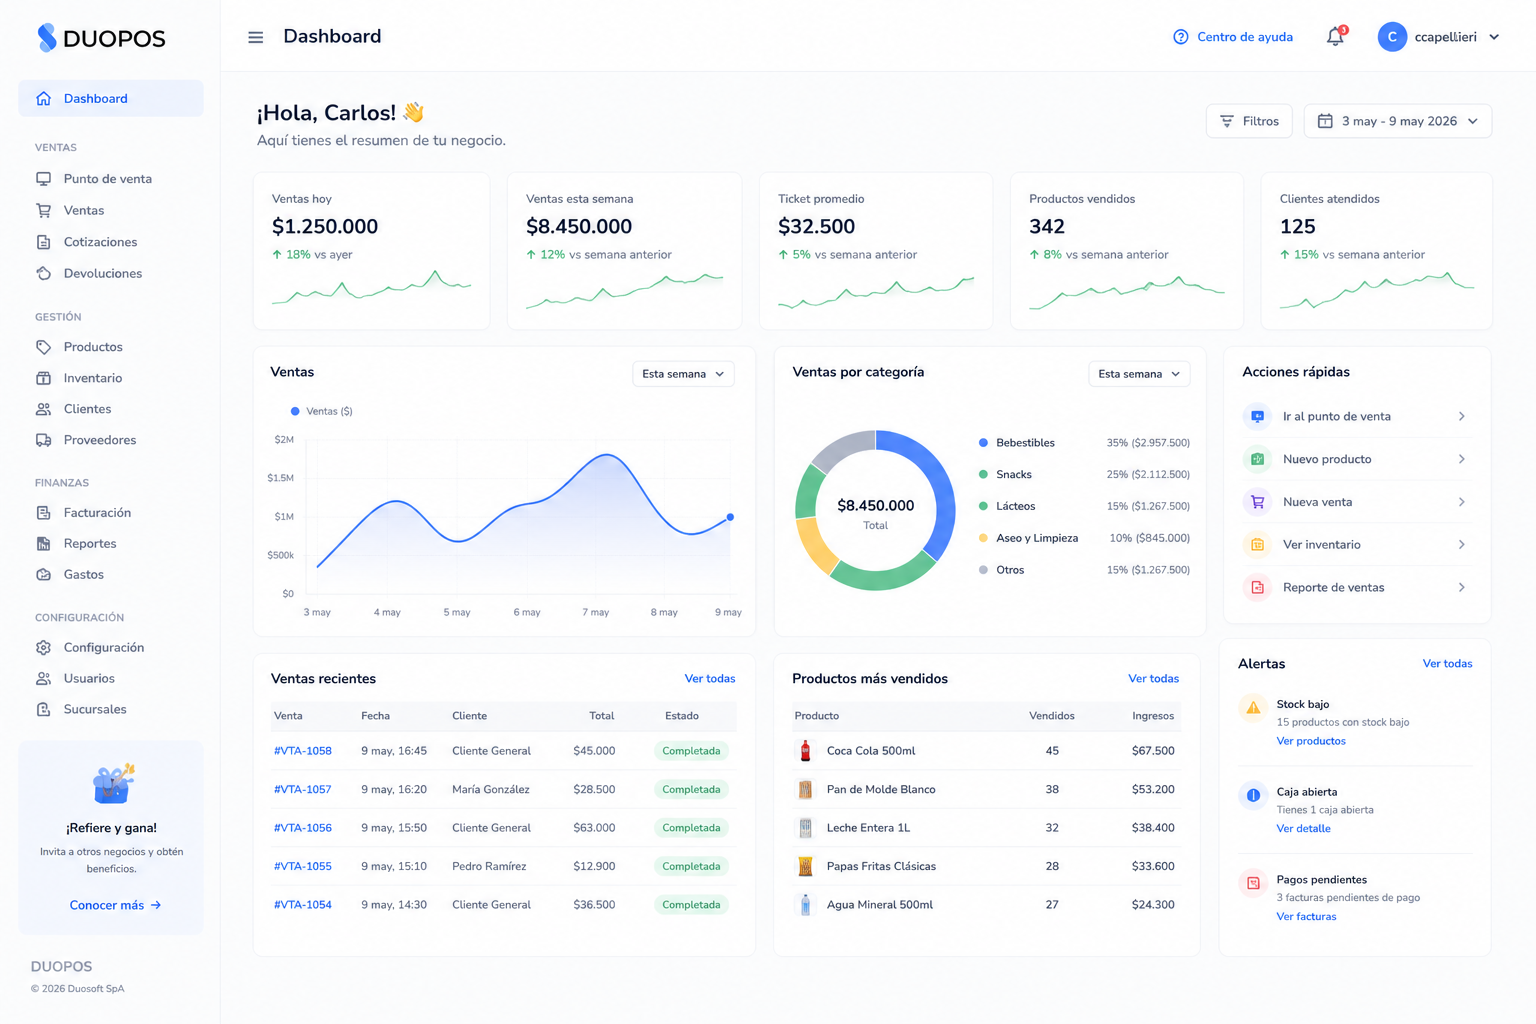Viewport: 1536px width, 1024px height.
Task: Click the gift box referral illustration
Action: point(113,784)
